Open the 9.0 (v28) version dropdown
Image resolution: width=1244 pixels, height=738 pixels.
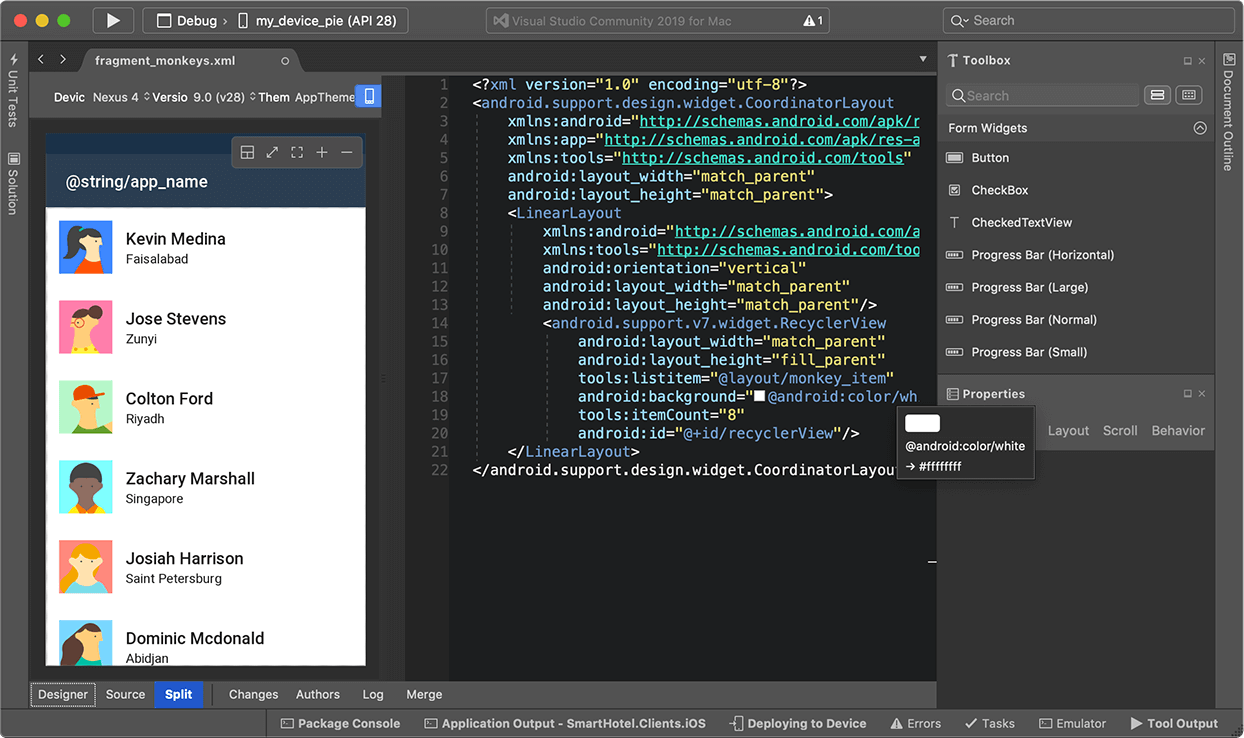tap(218, 97)
